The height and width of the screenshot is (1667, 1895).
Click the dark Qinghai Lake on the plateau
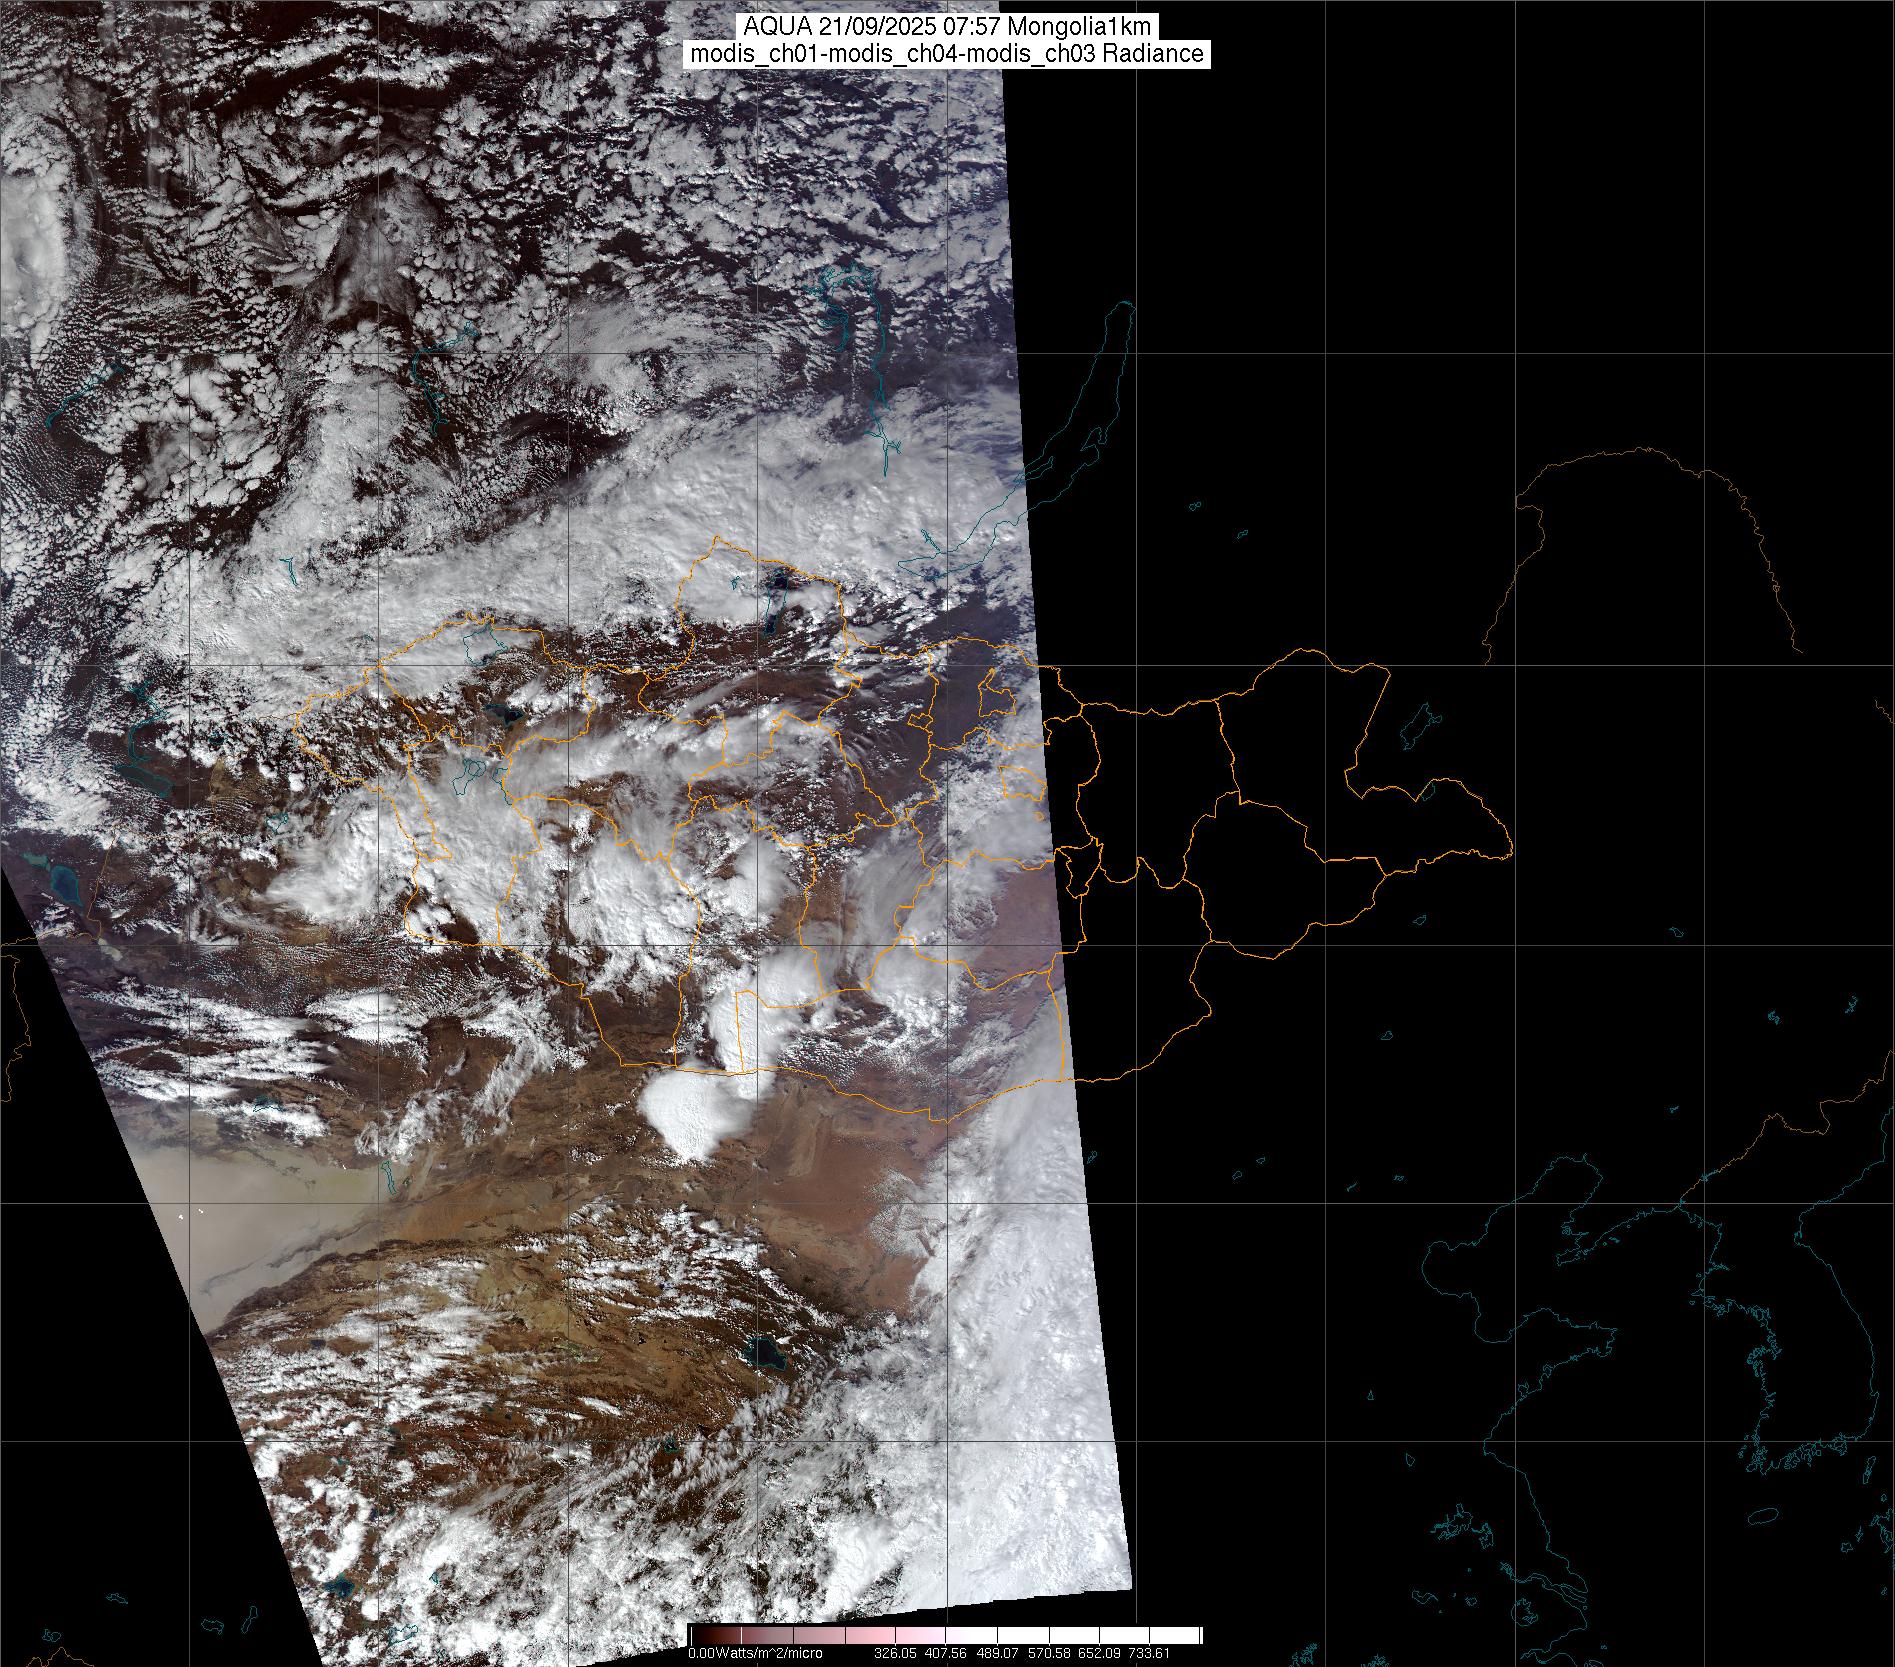768,1355
